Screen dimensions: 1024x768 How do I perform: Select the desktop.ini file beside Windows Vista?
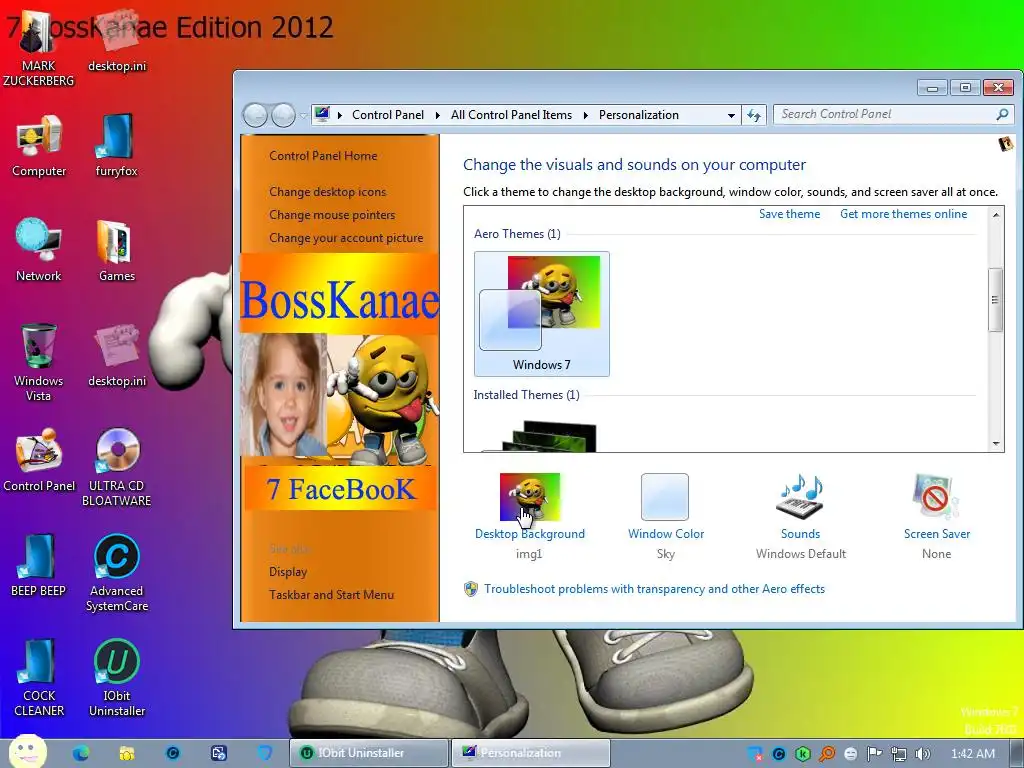pos(117,356)
